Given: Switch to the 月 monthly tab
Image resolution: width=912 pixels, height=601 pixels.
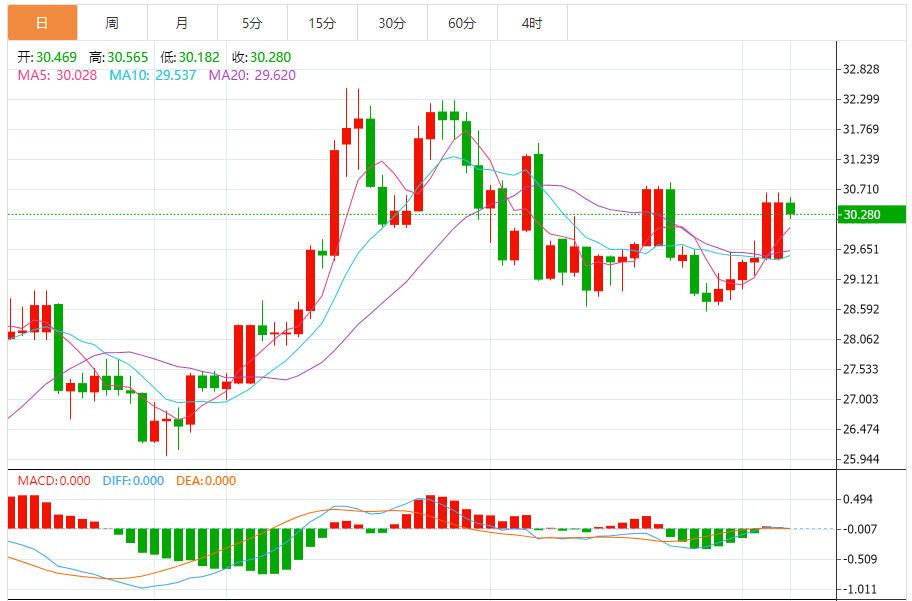Looking at the screenshot, I should point(182,23).
